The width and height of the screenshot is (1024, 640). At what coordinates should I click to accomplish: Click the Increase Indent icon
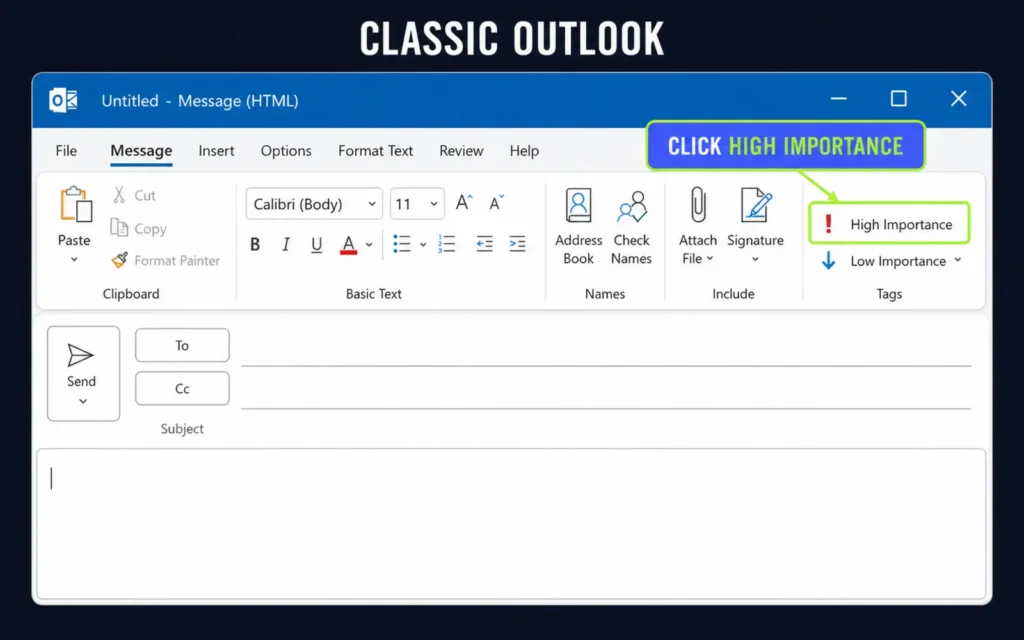tap(517, 244)
